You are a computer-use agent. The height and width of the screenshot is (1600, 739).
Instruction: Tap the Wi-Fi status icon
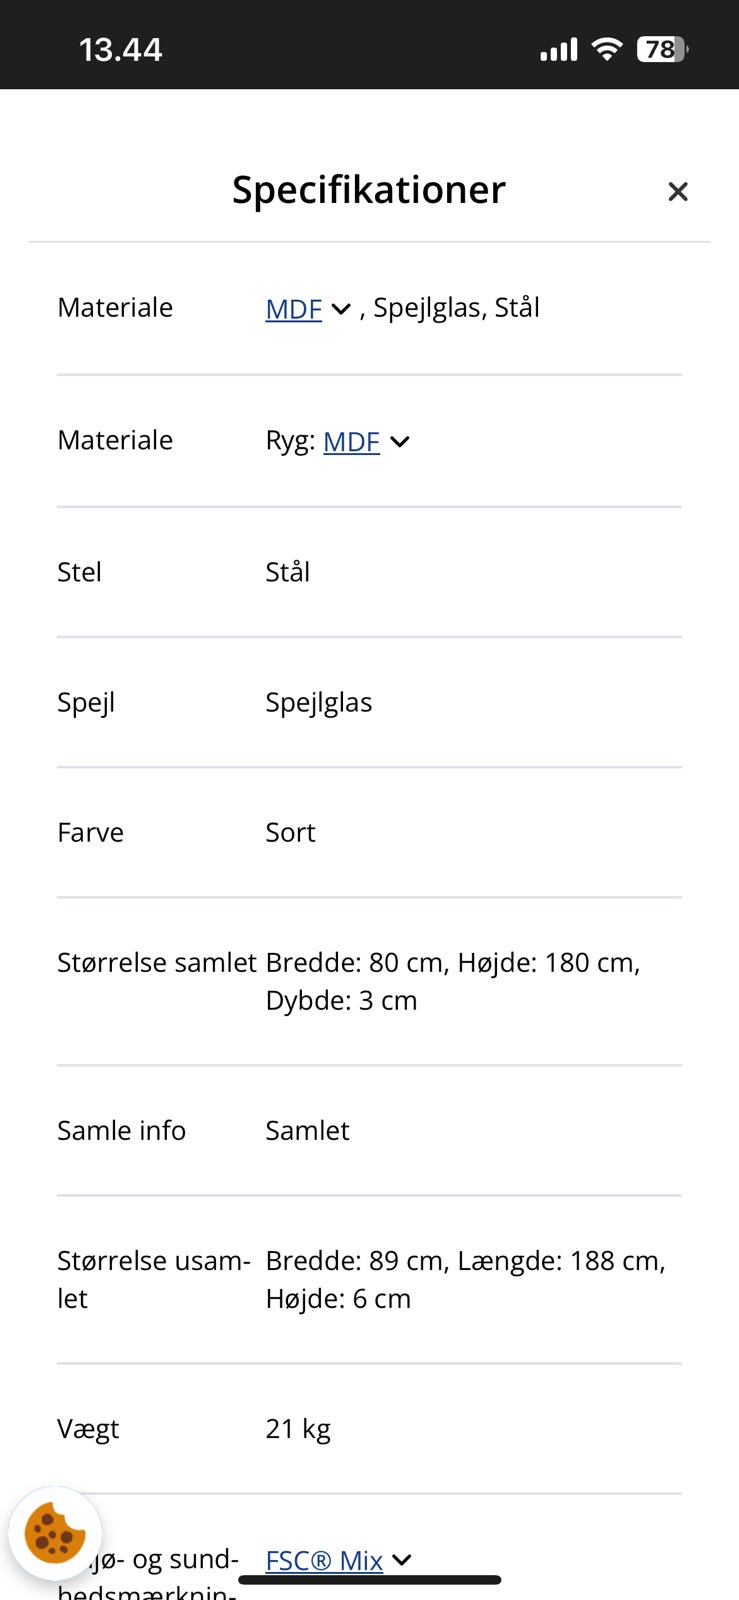pos(607,47)
